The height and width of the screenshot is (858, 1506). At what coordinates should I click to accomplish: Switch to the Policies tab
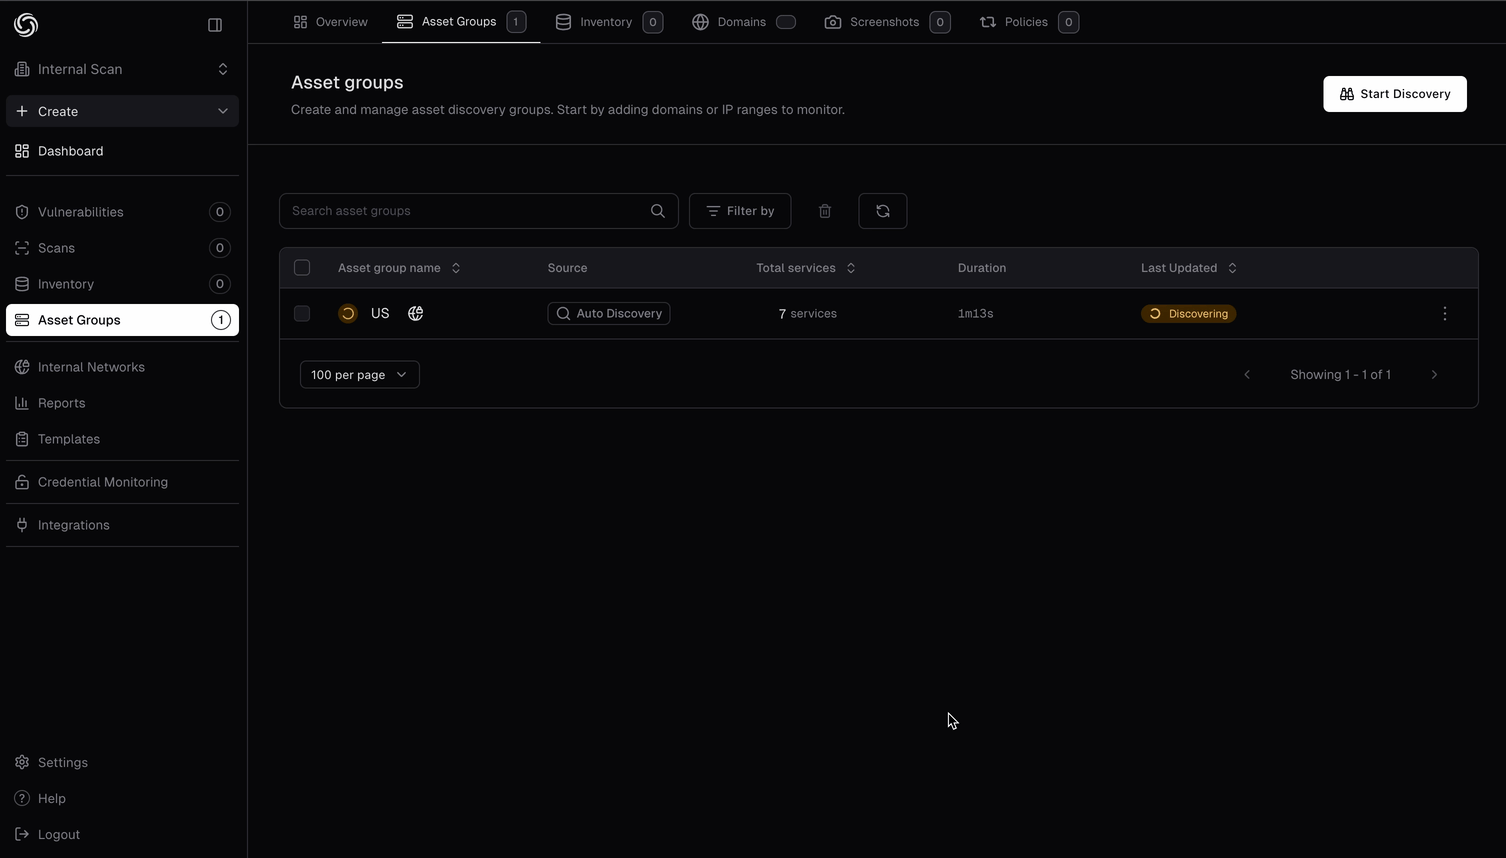1029,22
